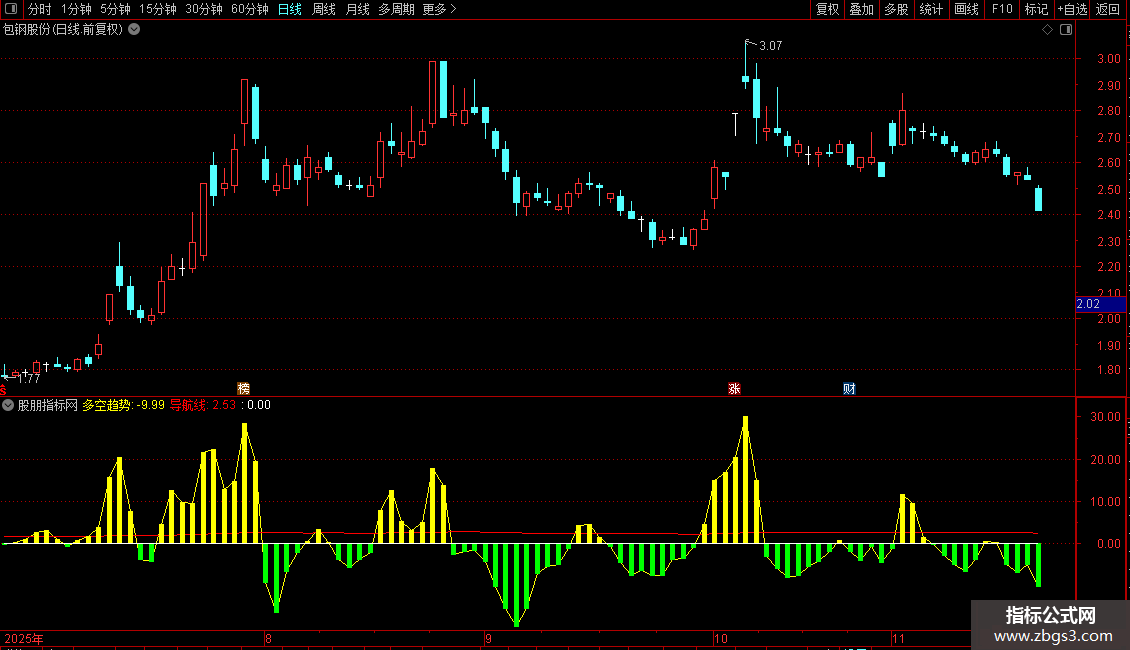This screenshot has height=650, width=1130.
Task: Click month 10 marker on the timeline
Action: tap(721, 638)
